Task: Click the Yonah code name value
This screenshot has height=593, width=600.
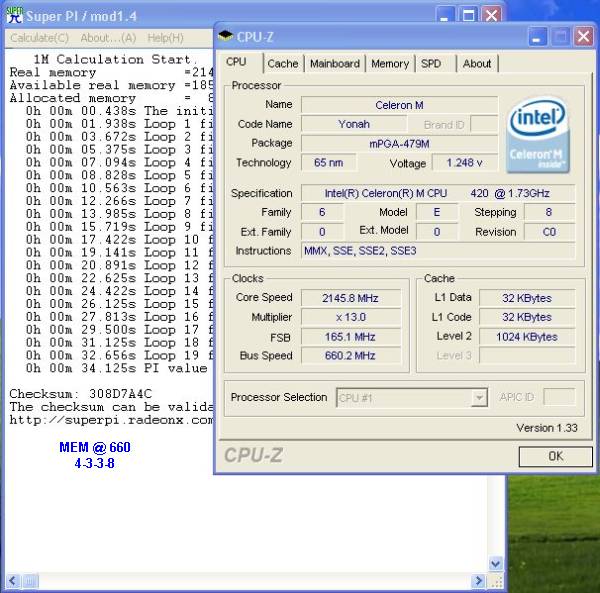Action: [x=354, y=124]
